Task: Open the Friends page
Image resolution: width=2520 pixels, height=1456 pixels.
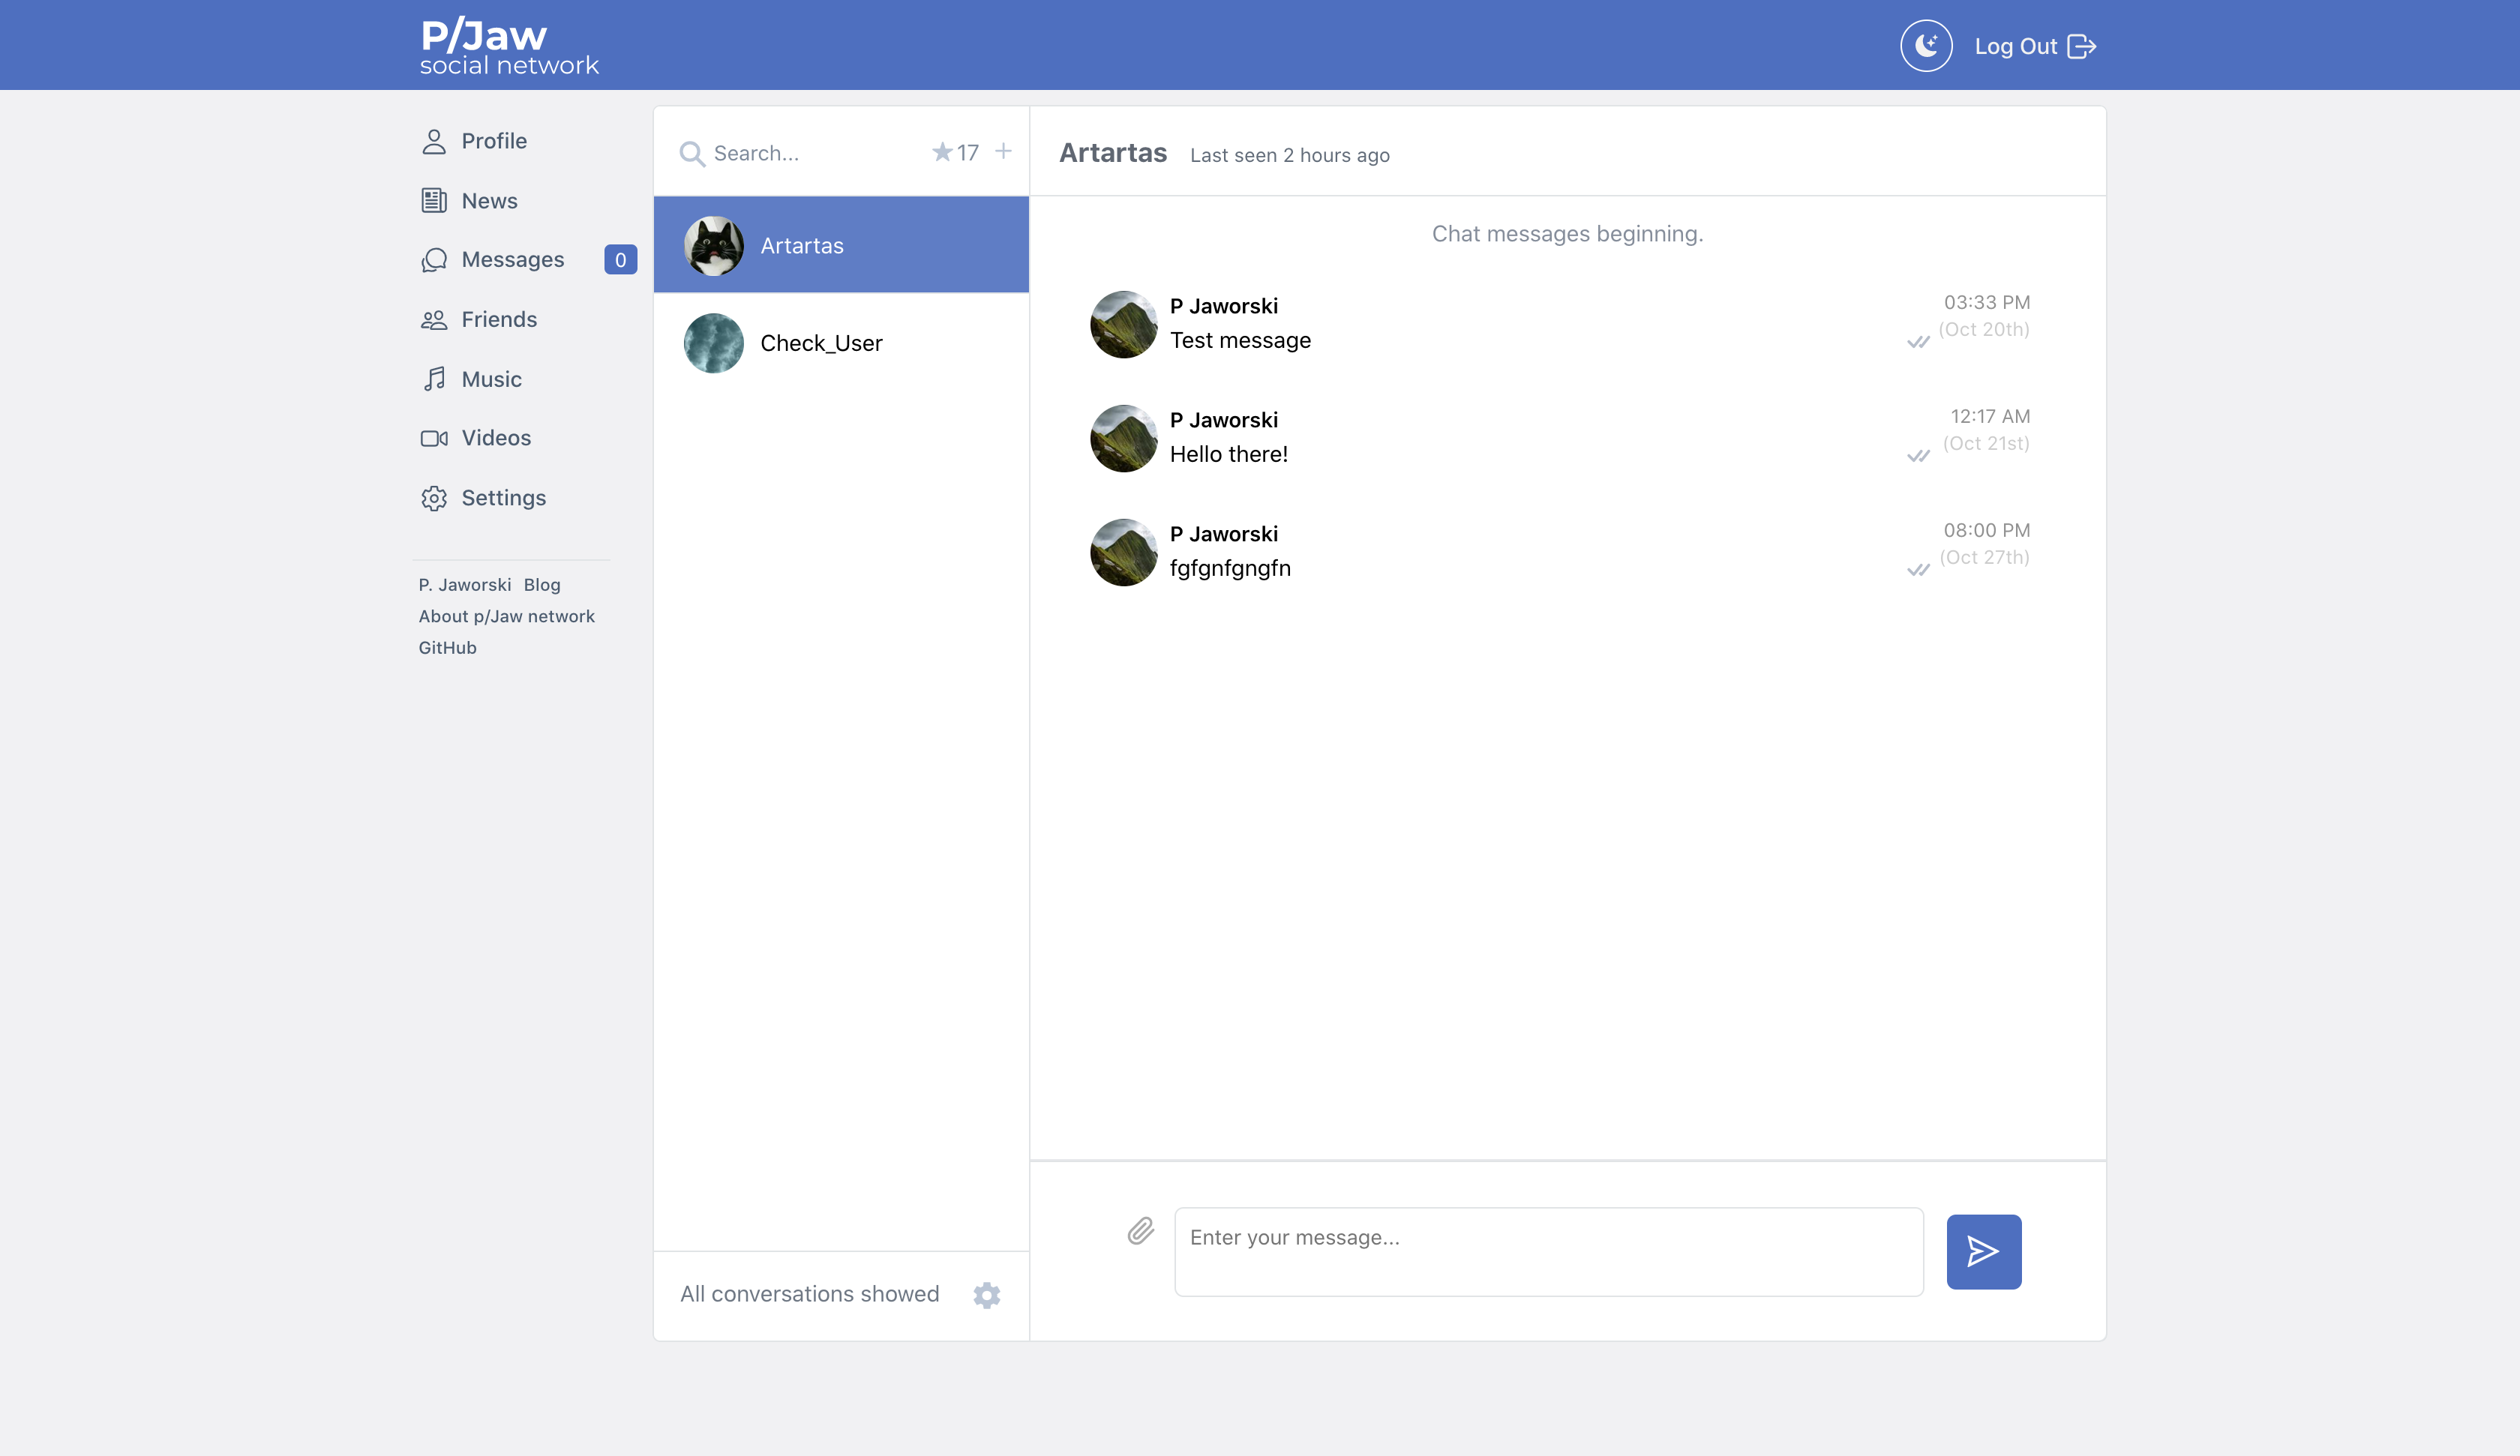Action: tap(479, 320)
